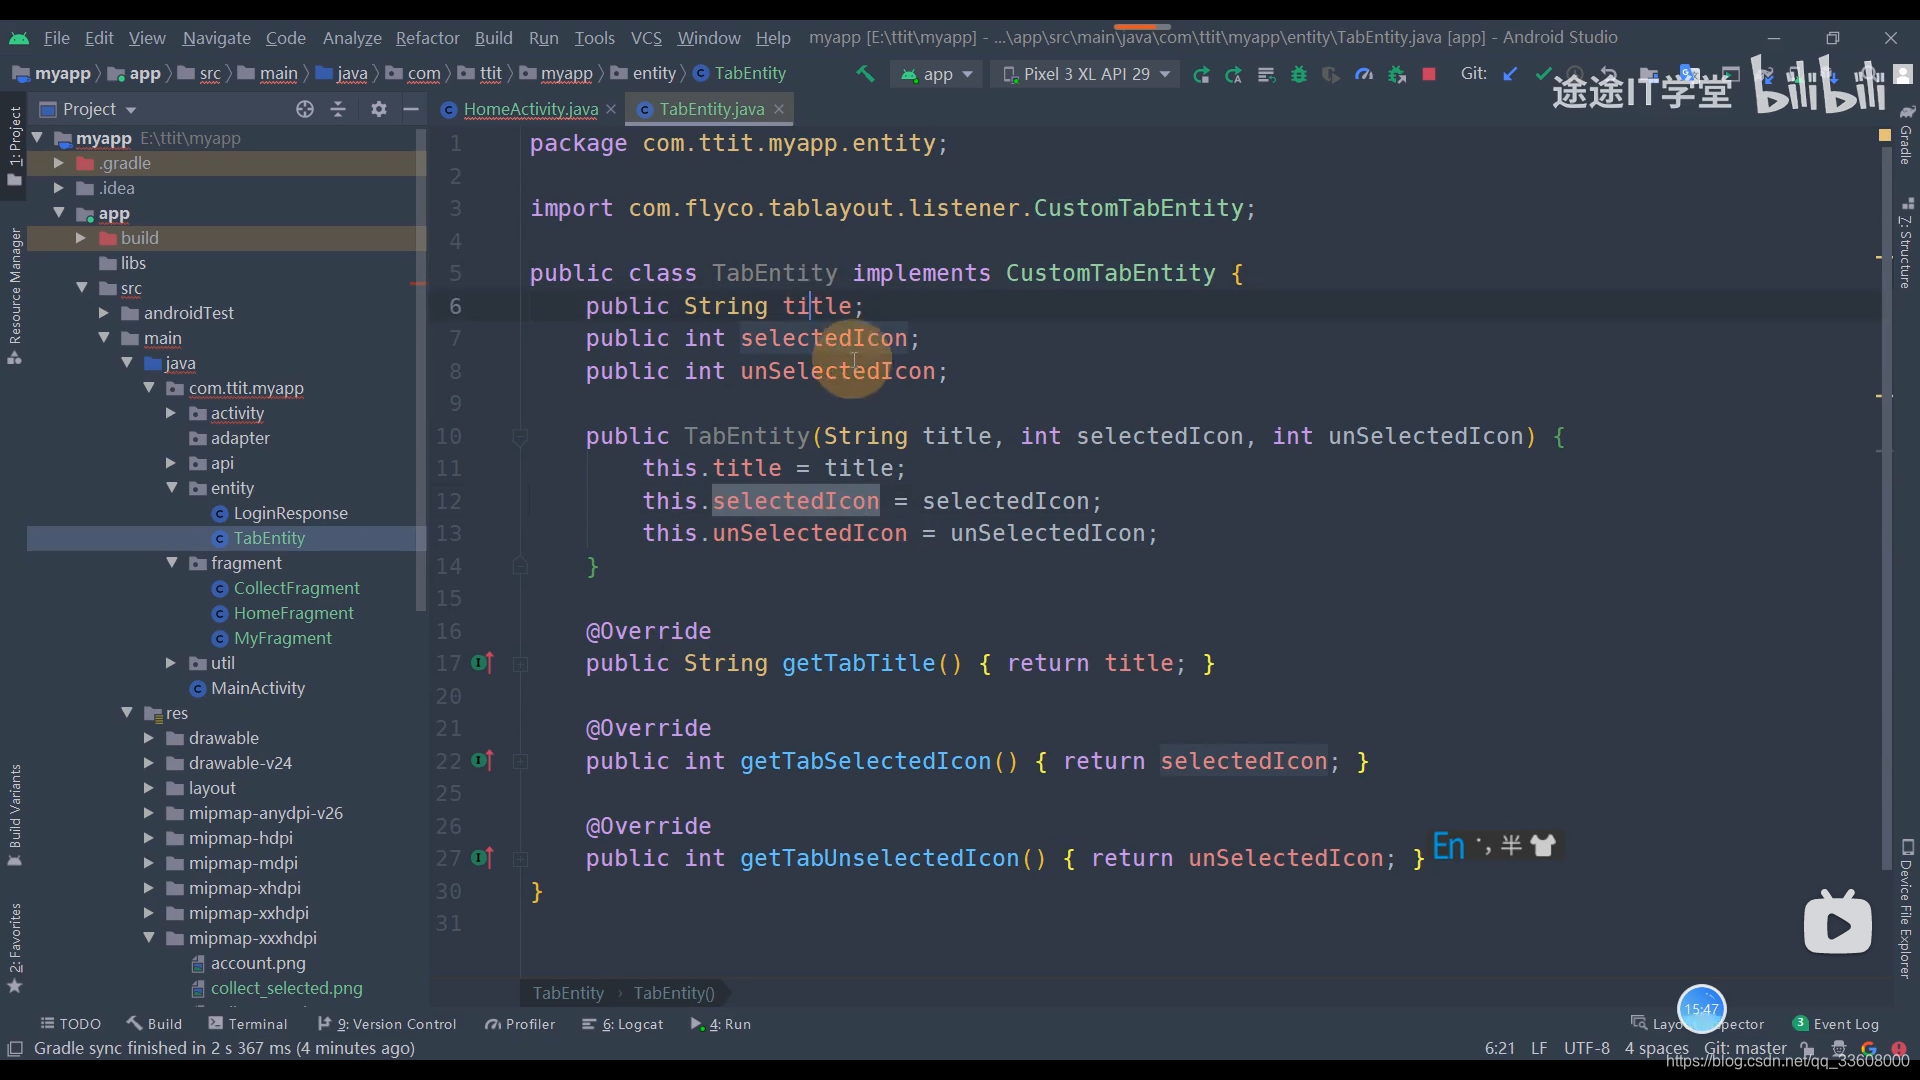Click UTF-8 encoding in status bar
1920x1080 pixels.
coord(1587,1048)
